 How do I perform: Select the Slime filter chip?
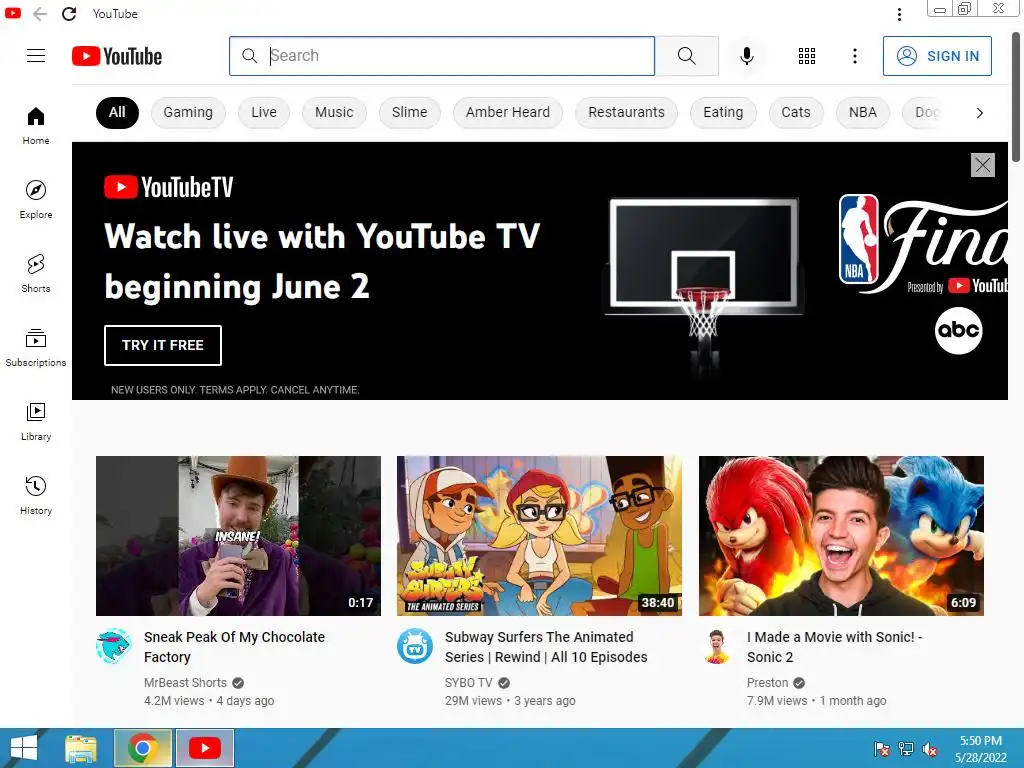click(x=409, y=112)
